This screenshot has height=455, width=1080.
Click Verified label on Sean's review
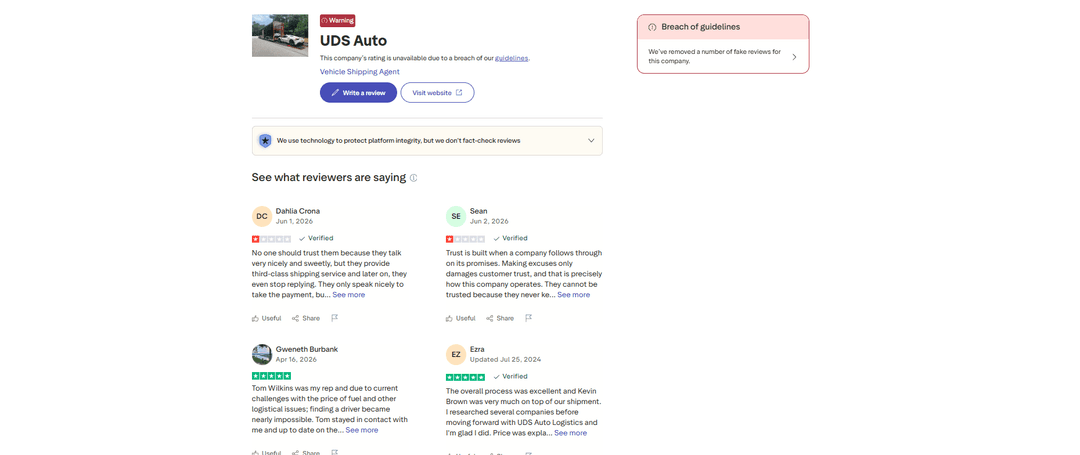point(510,238)
